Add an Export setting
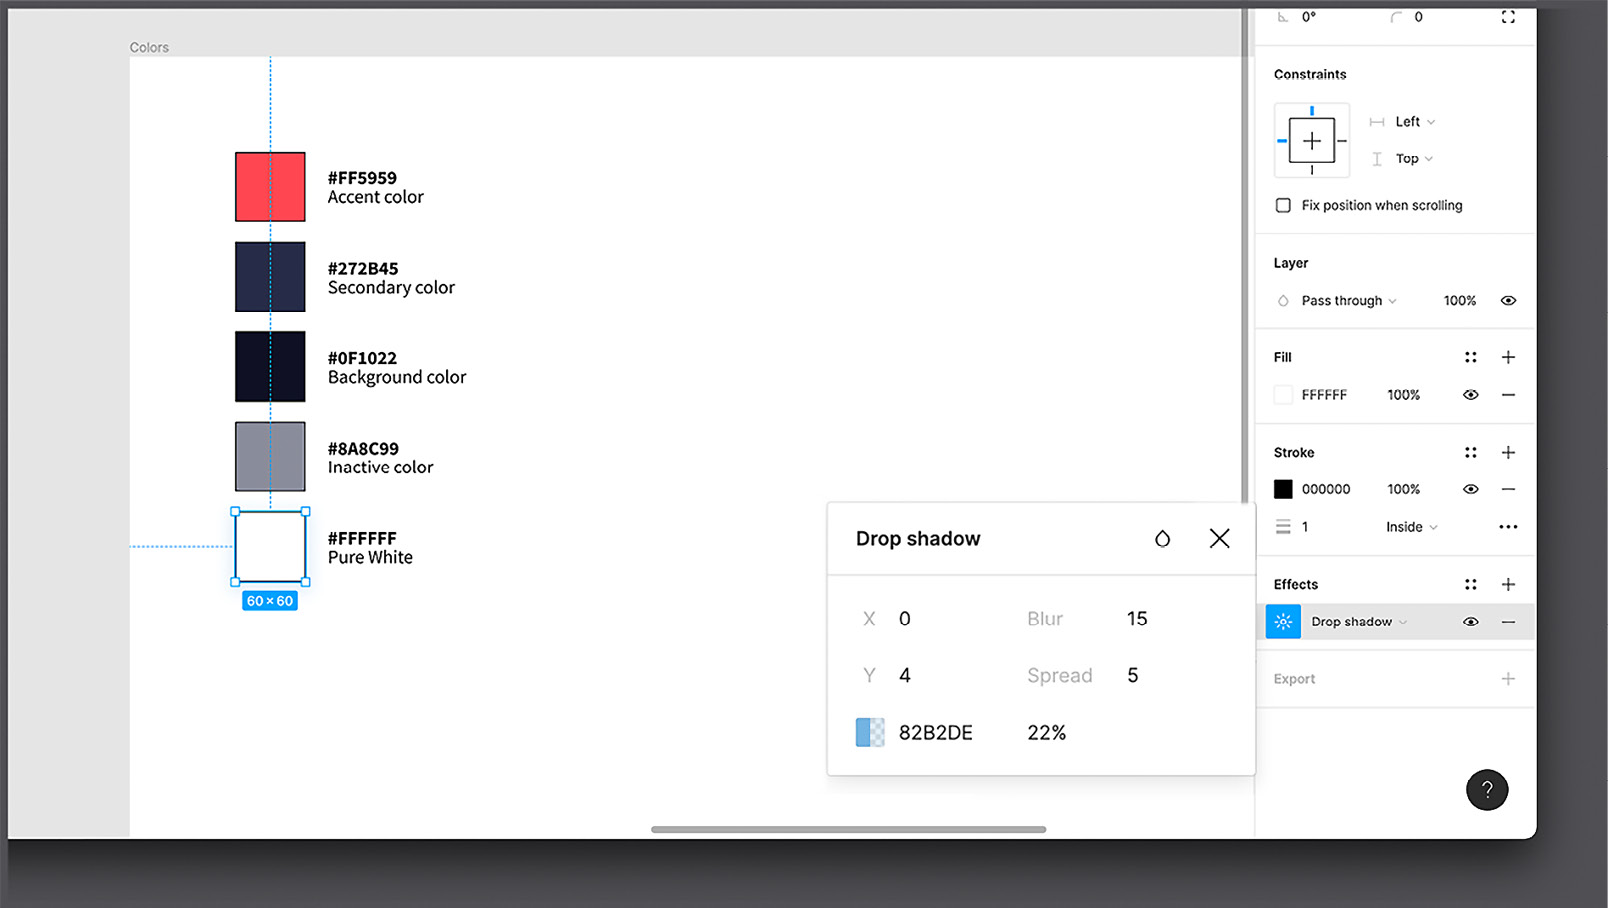 point(1509,679)
